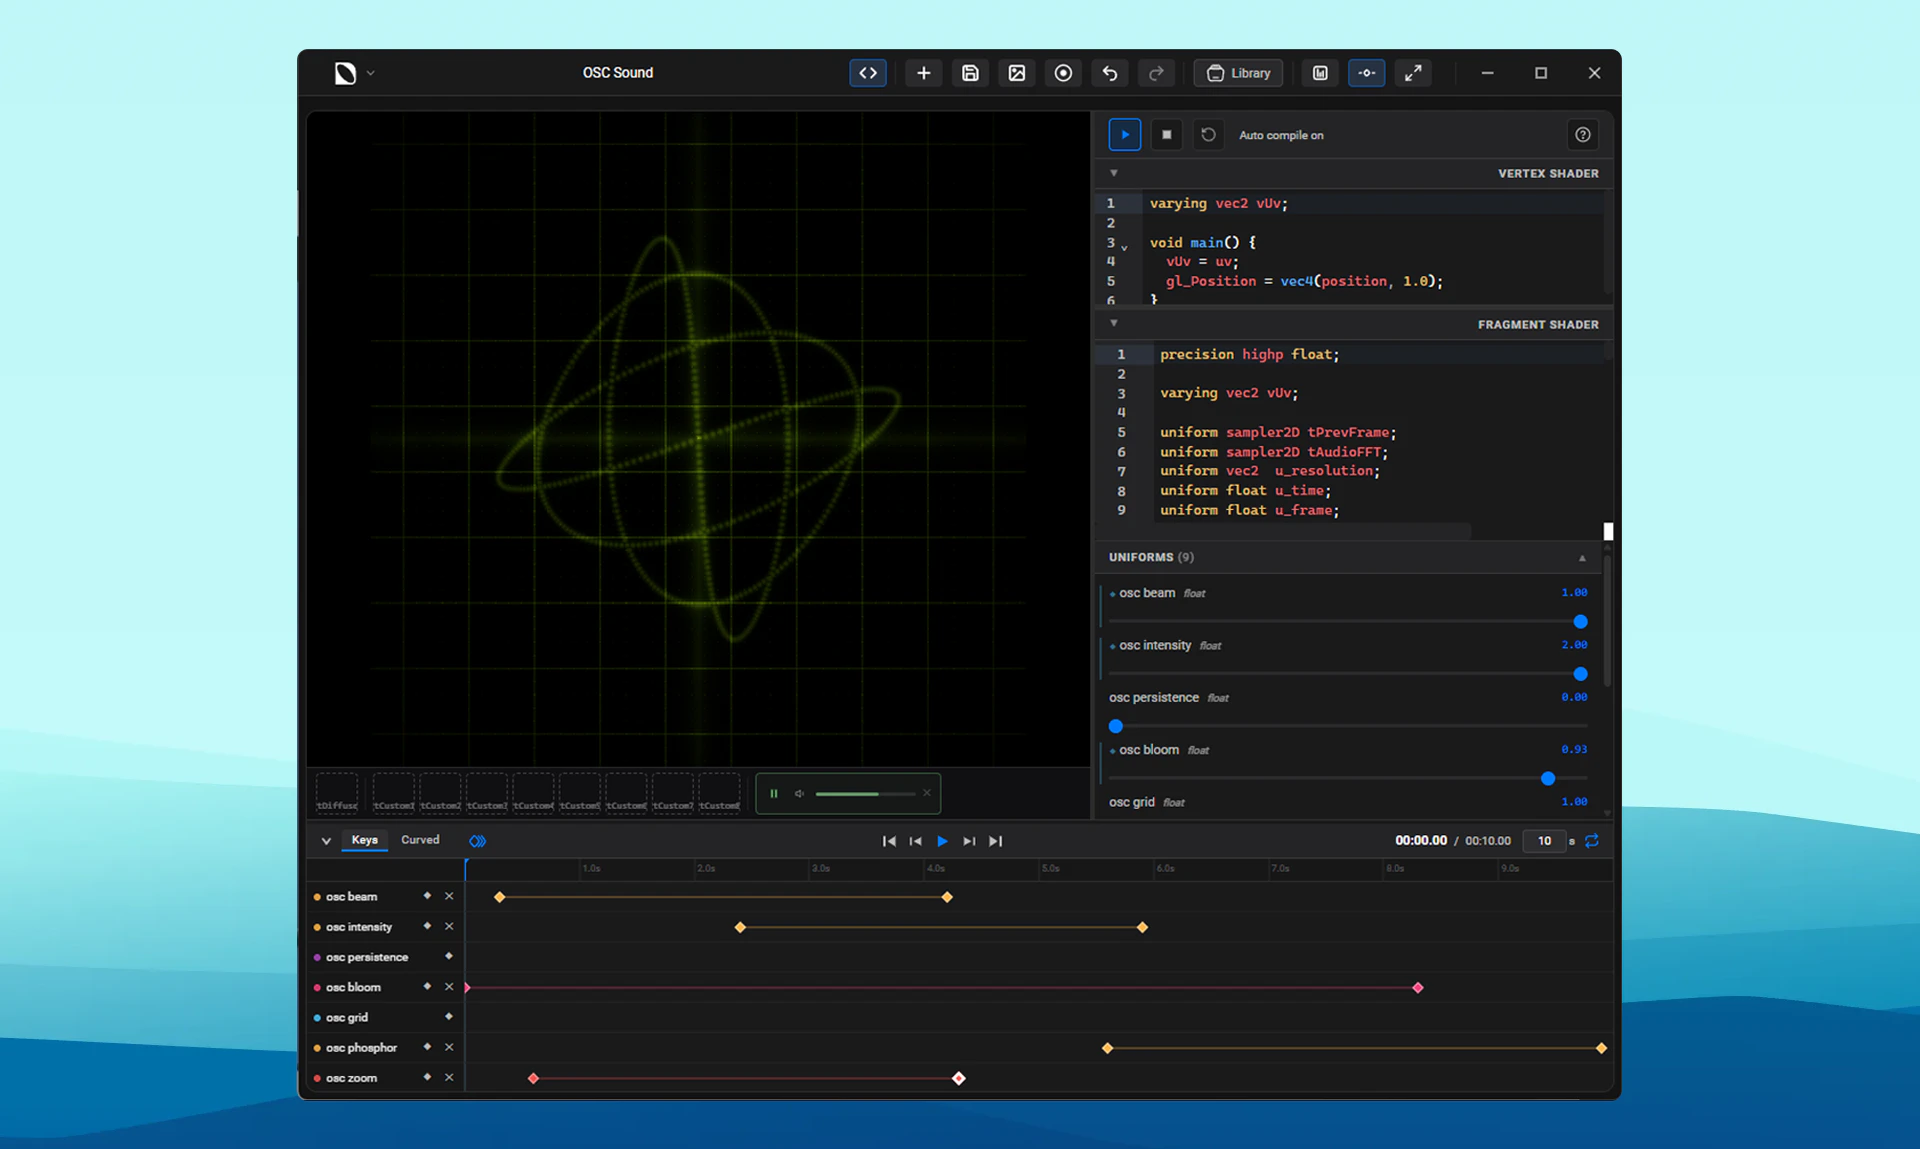This screenshot has height=1149, width=1920.
Task: Collapse the Uniforms panel
Action: coord(1581,557)
